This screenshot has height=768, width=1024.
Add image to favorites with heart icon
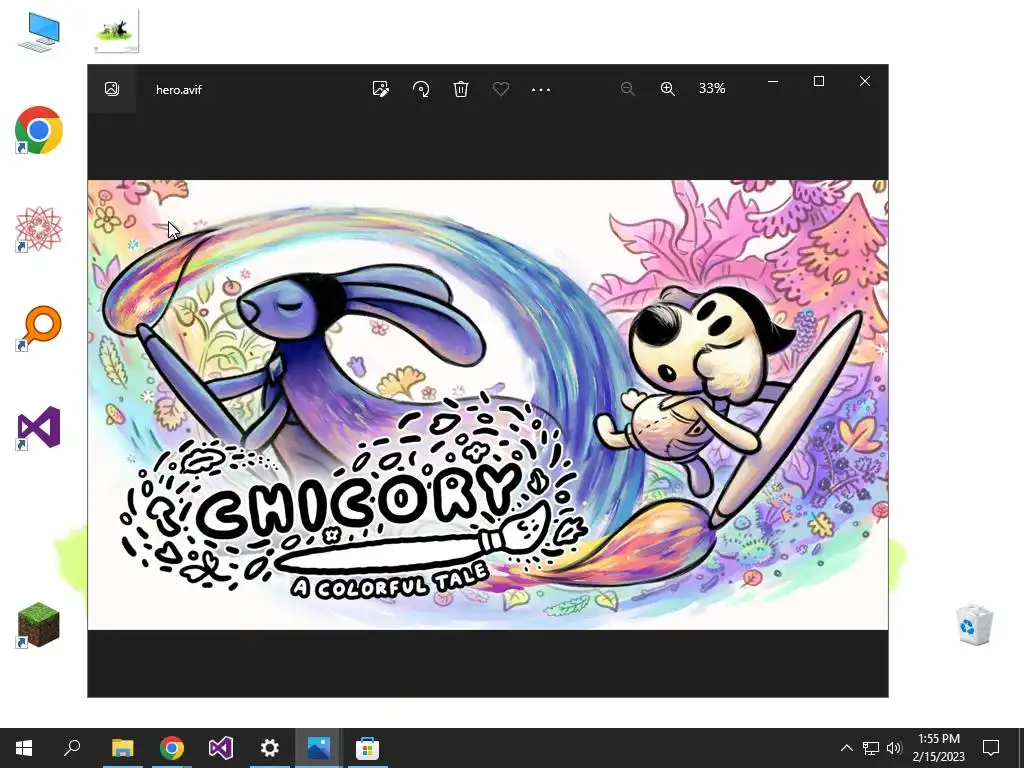point(501,89)
